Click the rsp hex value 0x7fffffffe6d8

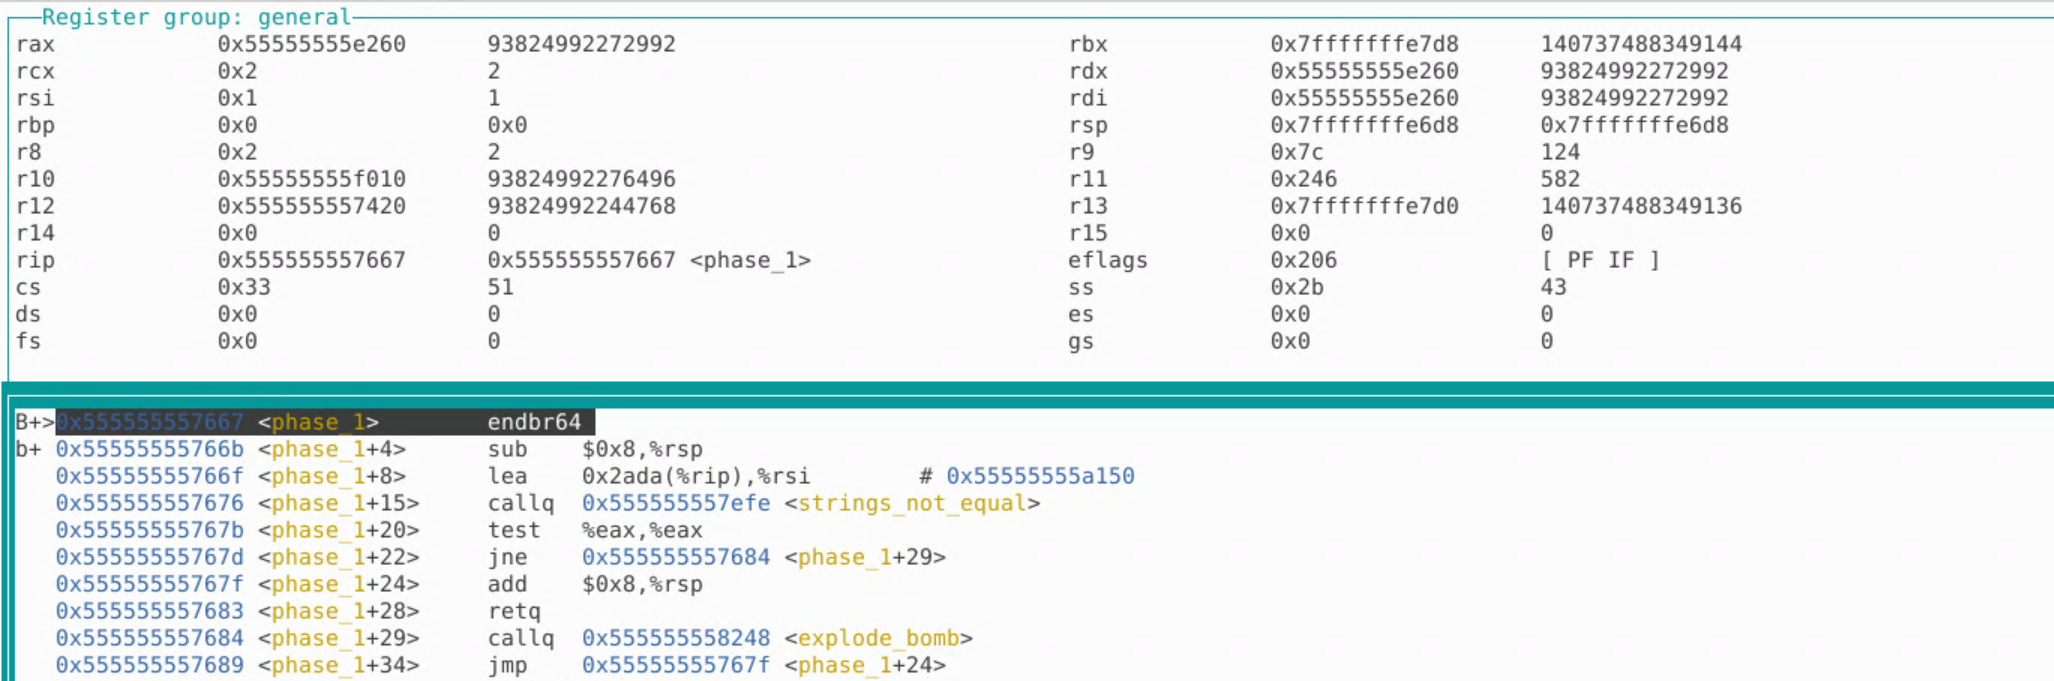click(x=1364, y=125)
